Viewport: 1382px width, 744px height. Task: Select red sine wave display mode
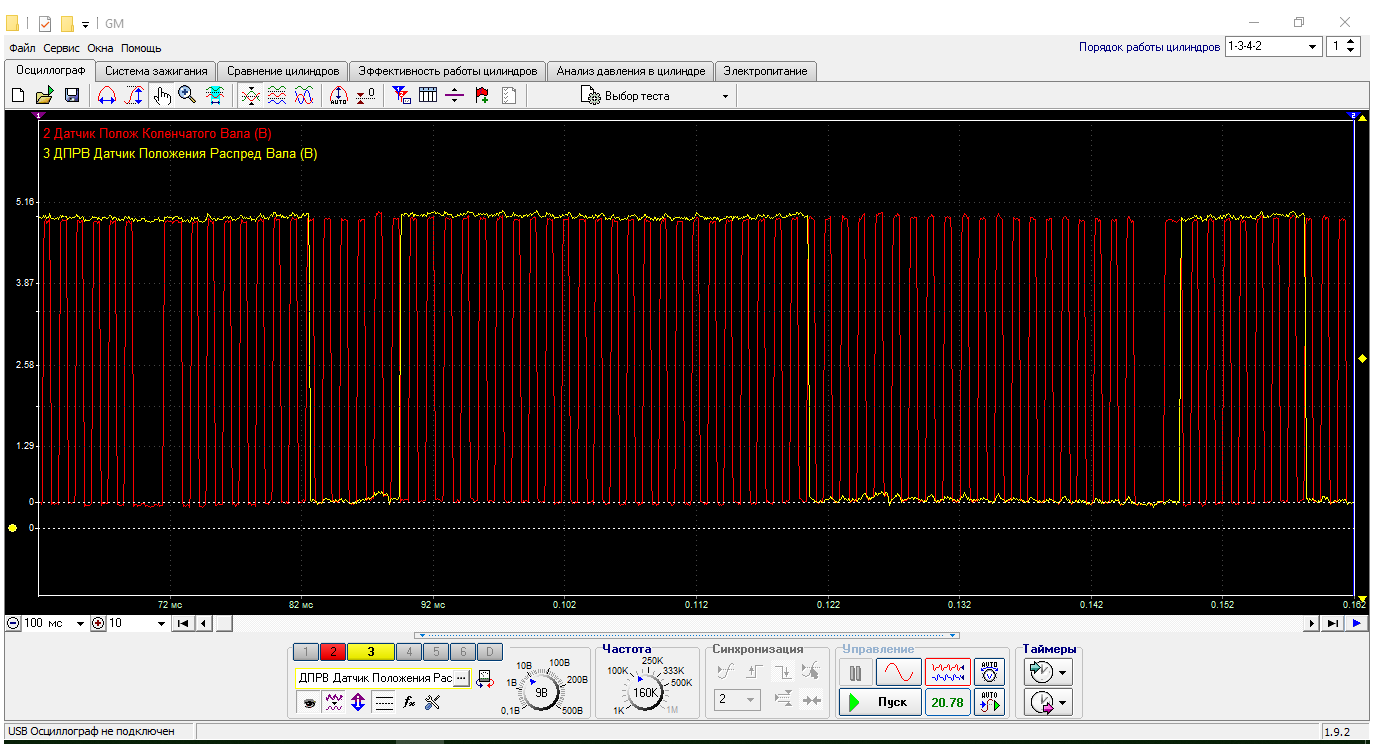tap(898, 672)
